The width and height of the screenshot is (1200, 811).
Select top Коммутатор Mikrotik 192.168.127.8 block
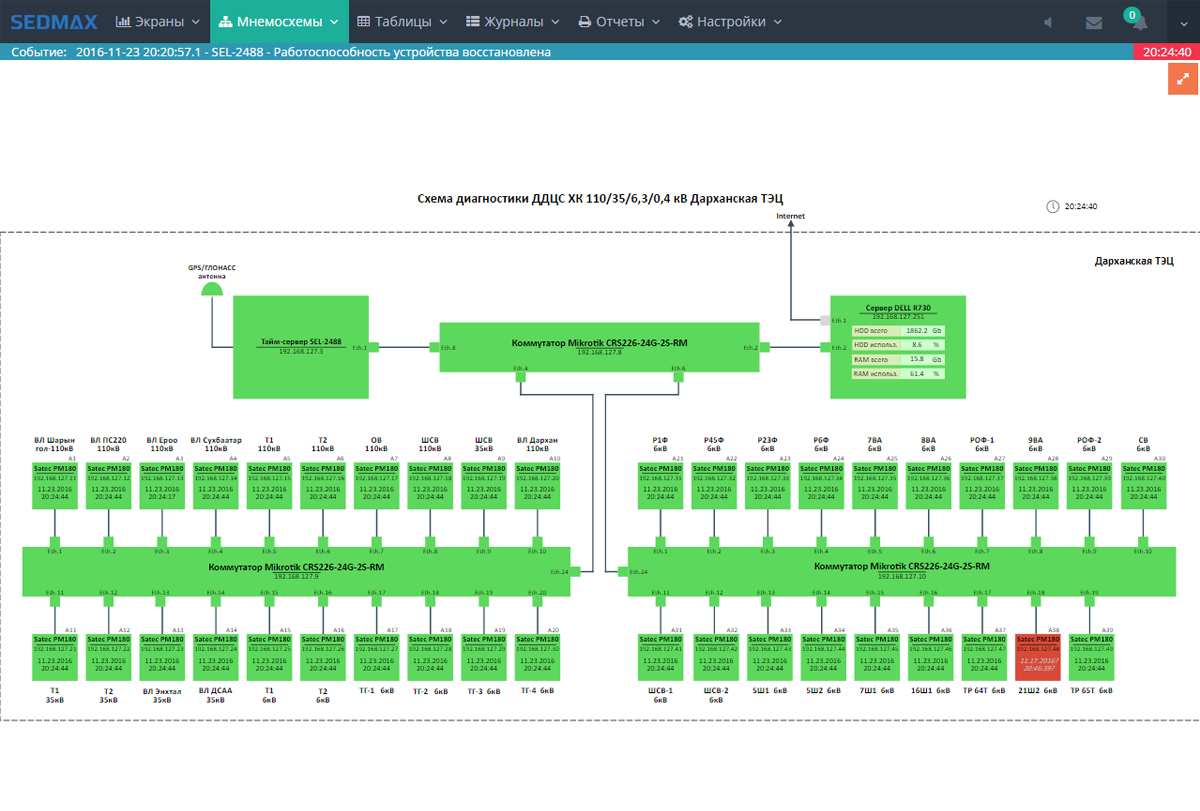[600, 346]
